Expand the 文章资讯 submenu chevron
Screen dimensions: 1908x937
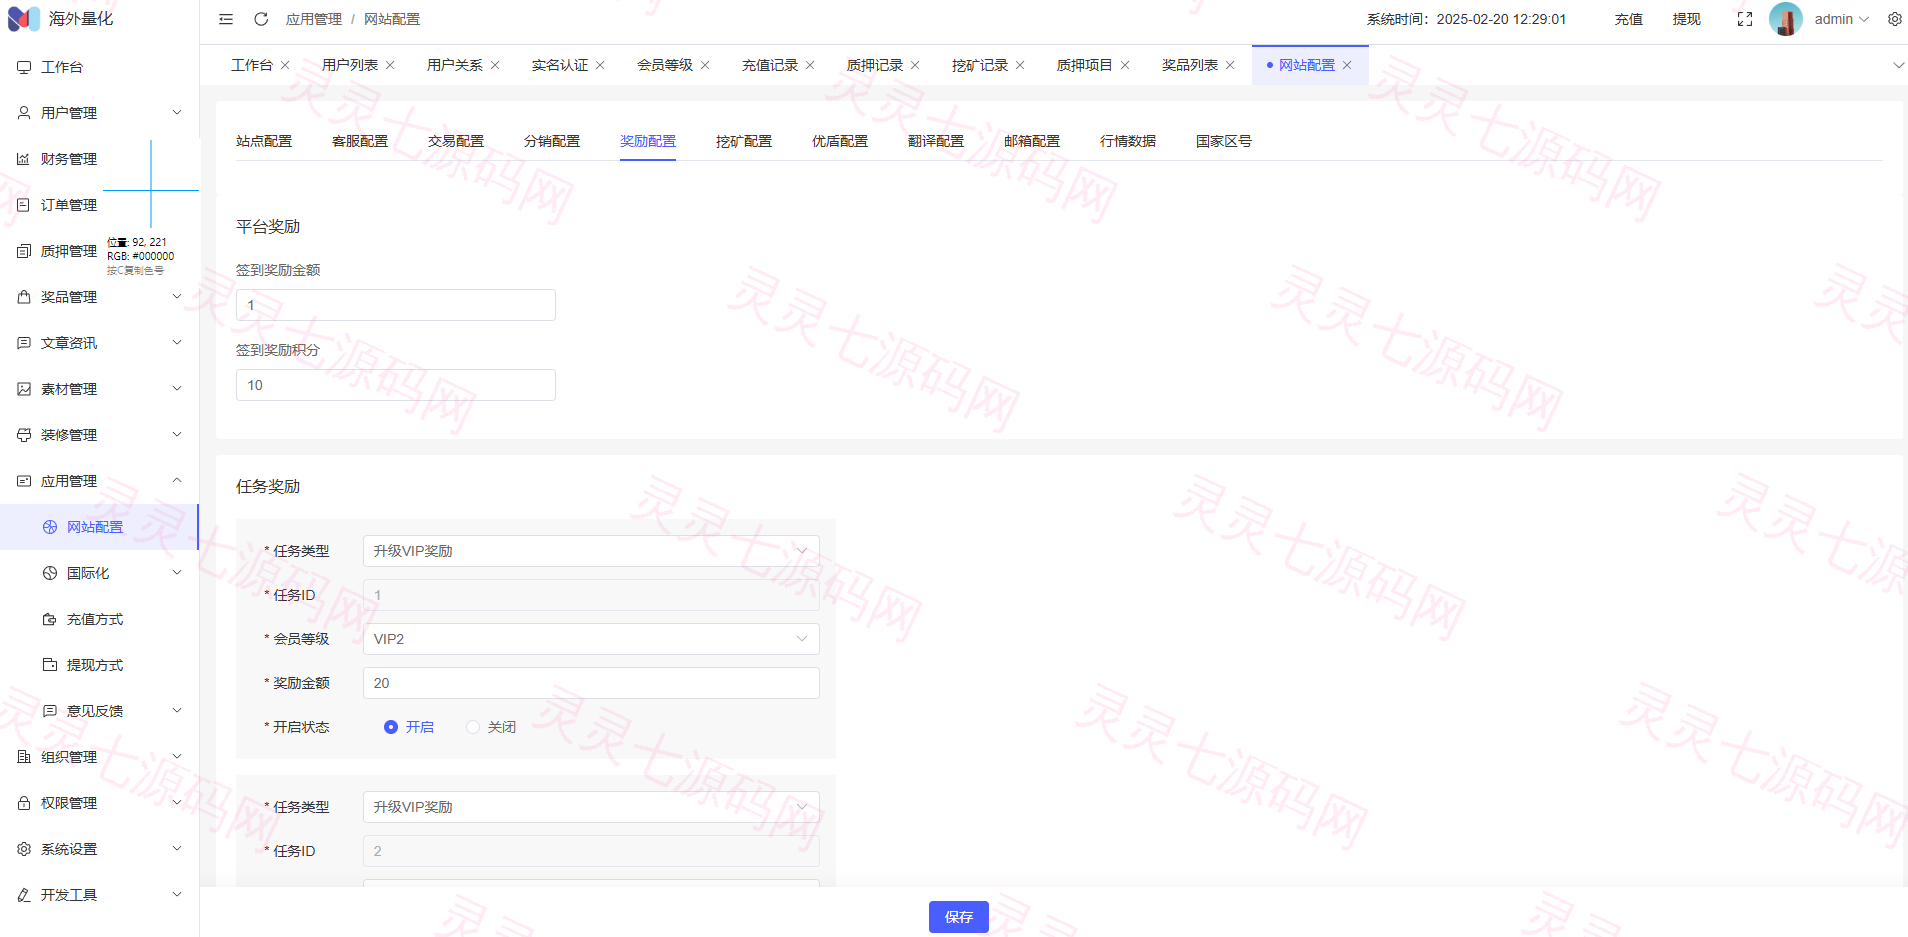click(177, 342)
